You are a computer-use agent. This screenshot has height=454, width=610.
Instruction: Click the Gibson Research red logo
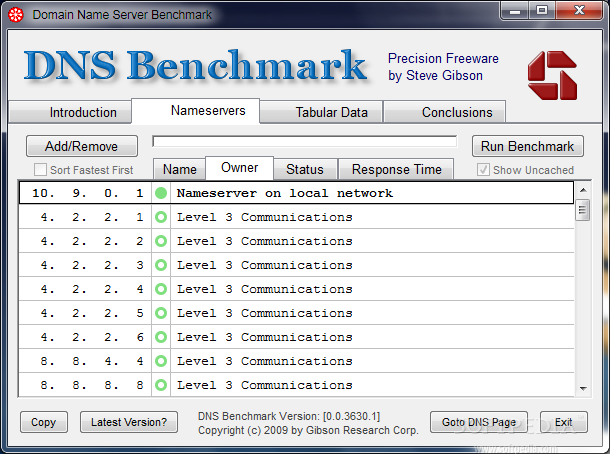coord(552,75)
